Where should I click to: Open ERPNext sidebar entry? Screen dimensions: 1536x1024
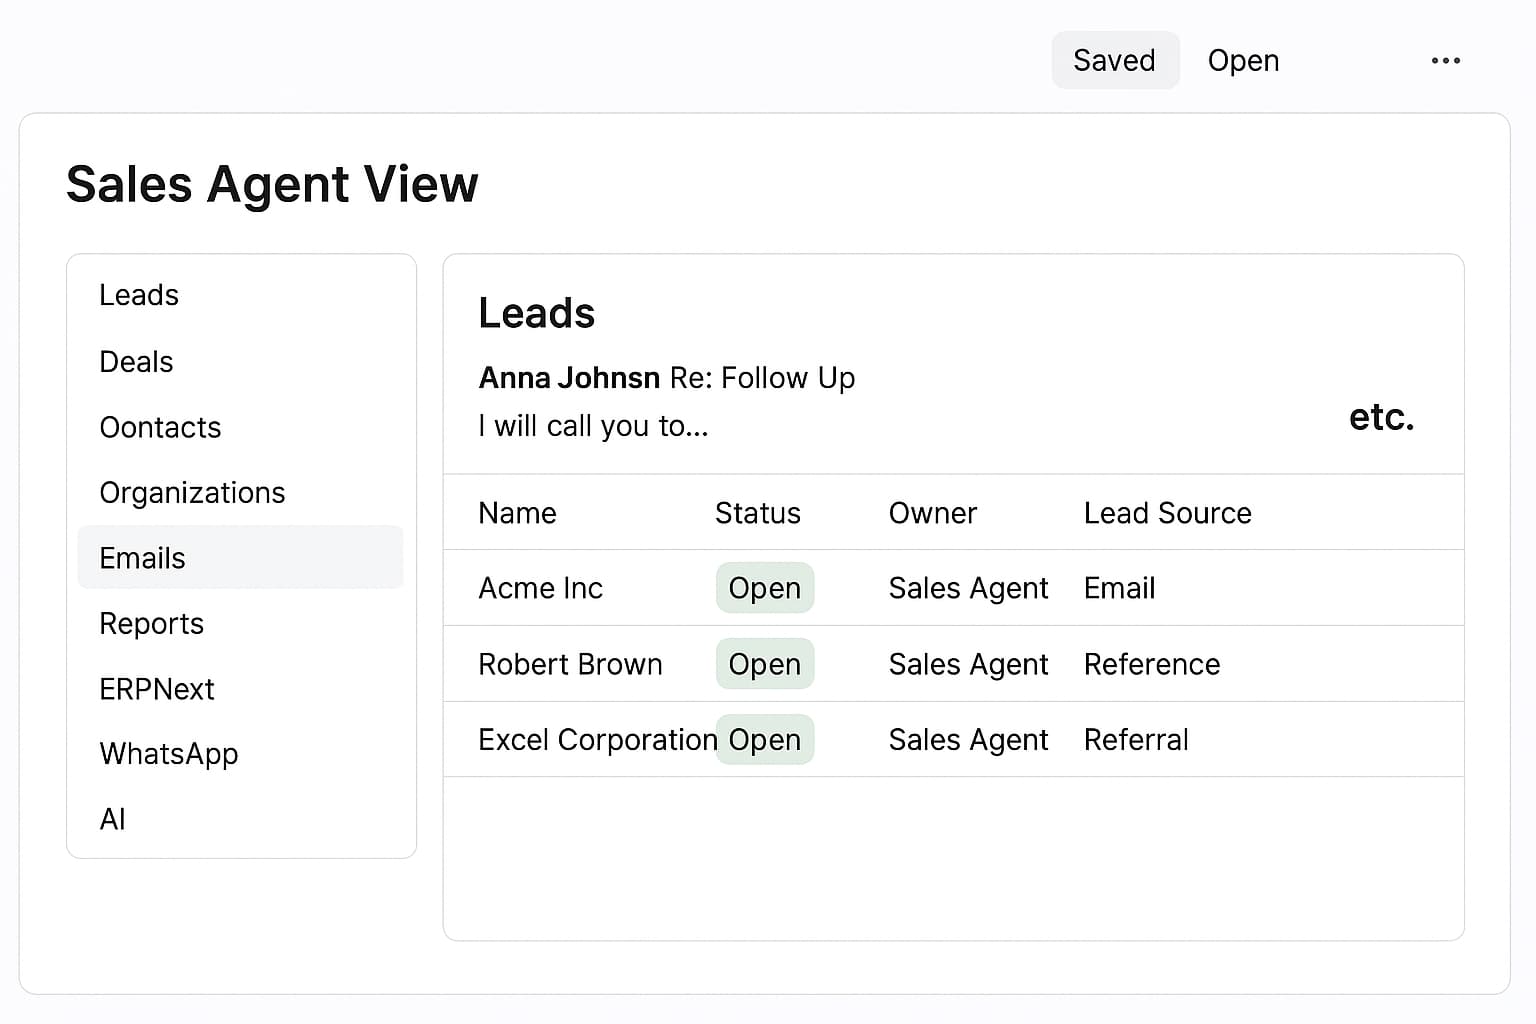157,689
